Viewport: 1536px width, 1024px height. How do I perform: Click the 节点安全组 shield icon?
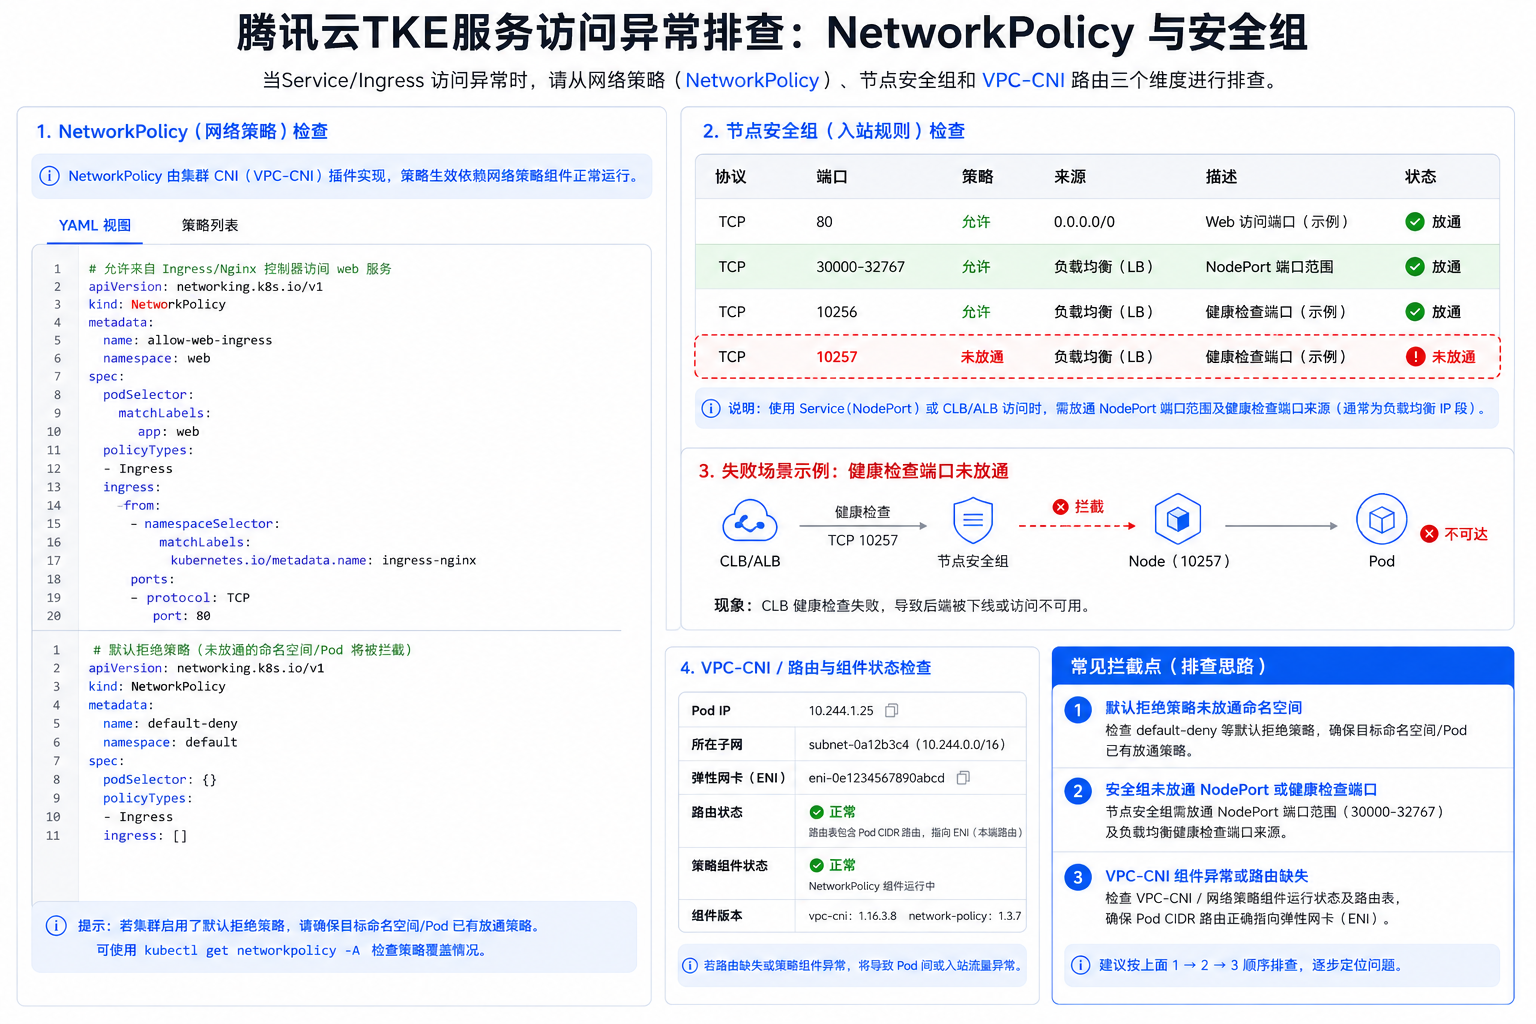click(x=973, y=520)
